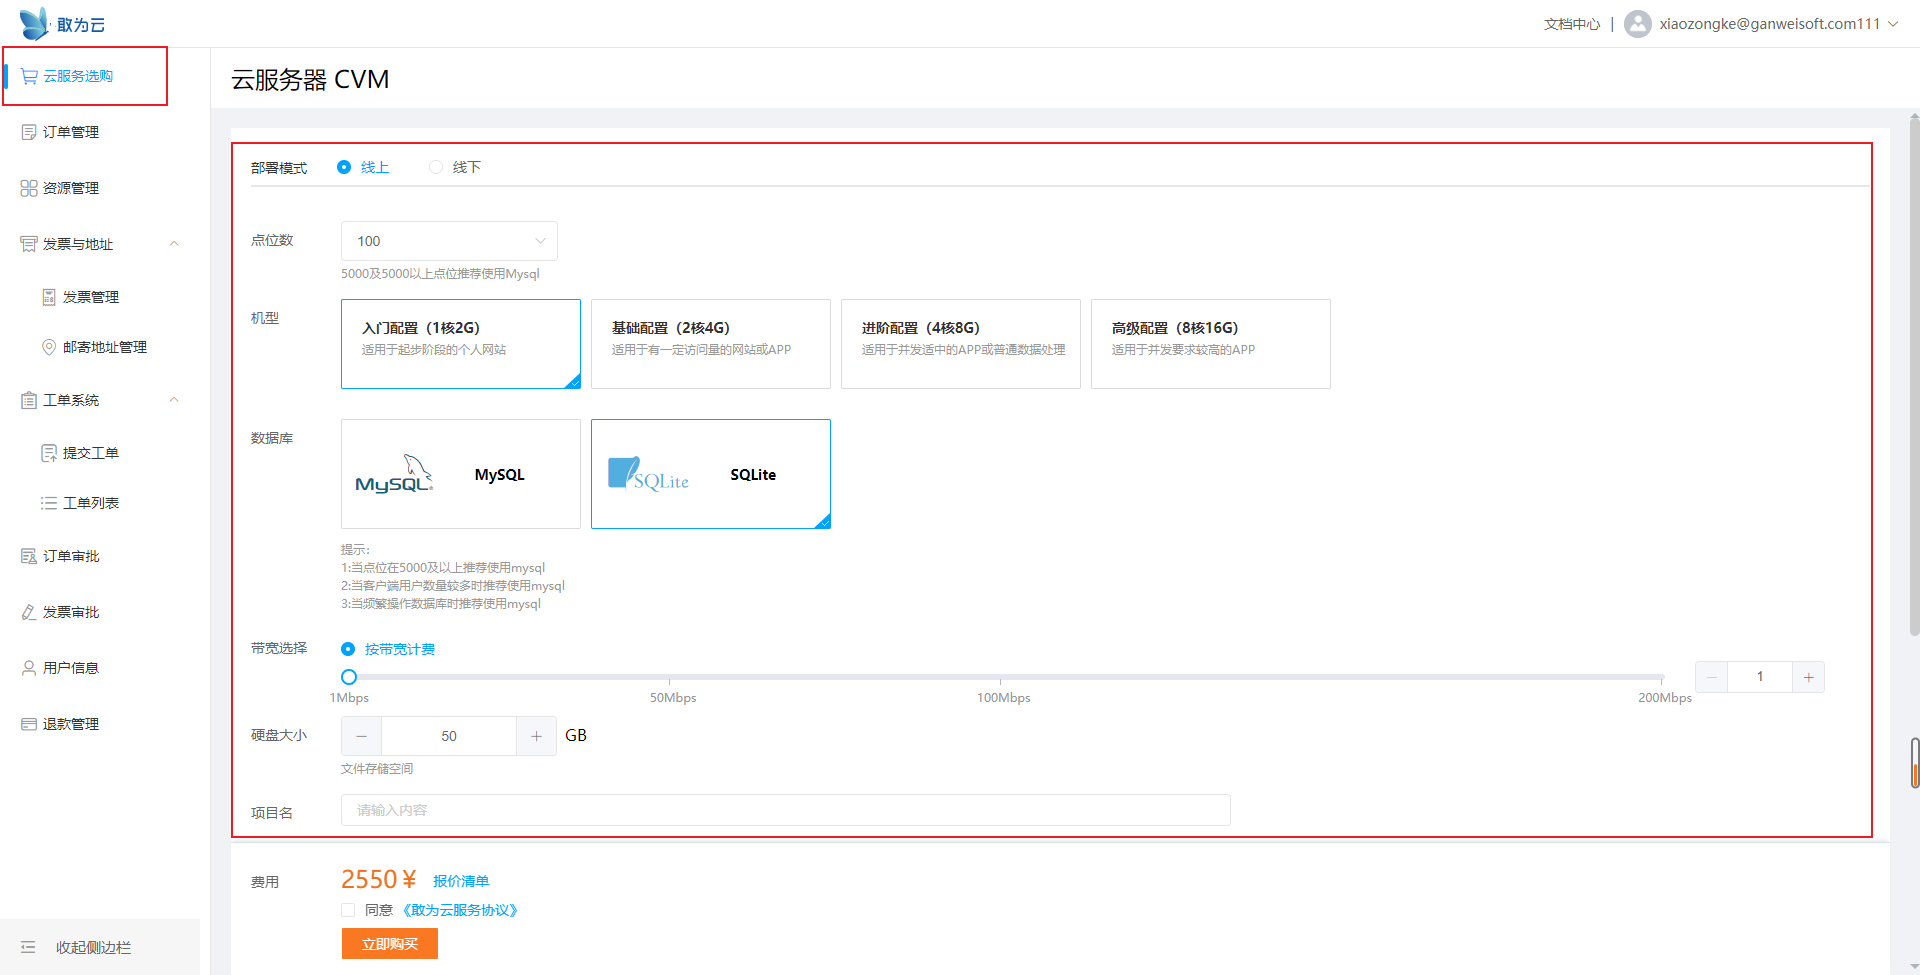Open the 报价清单 link
The image size is (1920, 975).
[x=461, y=881]
